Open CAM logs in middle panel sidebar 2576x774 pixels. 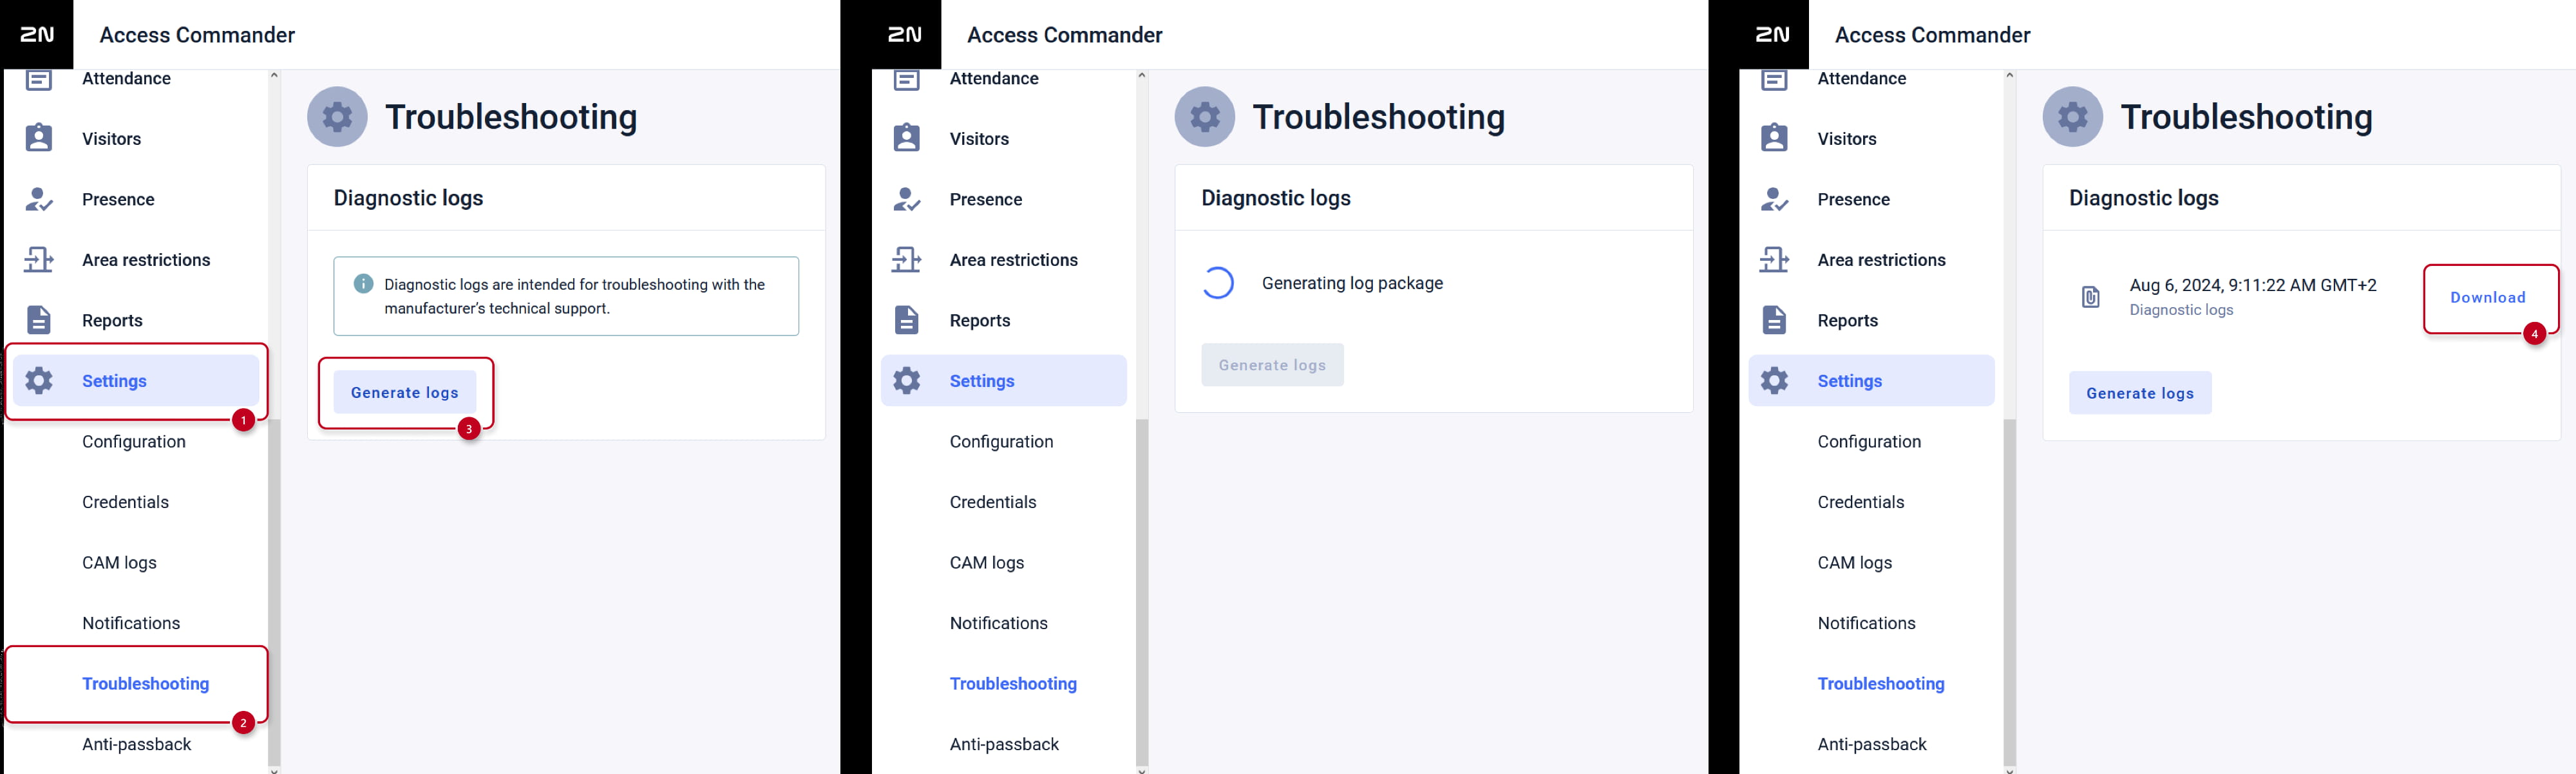(x=987, y=563)
